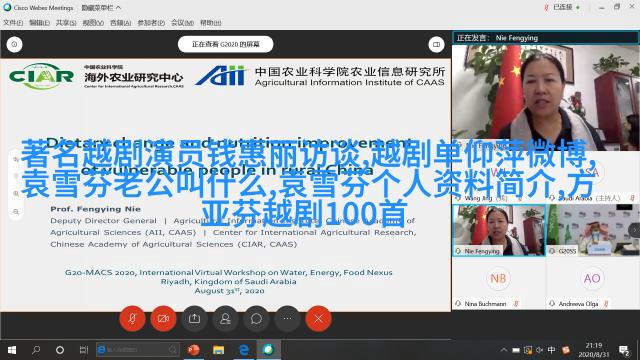This screenshot has width=640, height=360.
Task: Click the zoom-out magnifier in shared-screen sidebar
Action: point(16,212)
